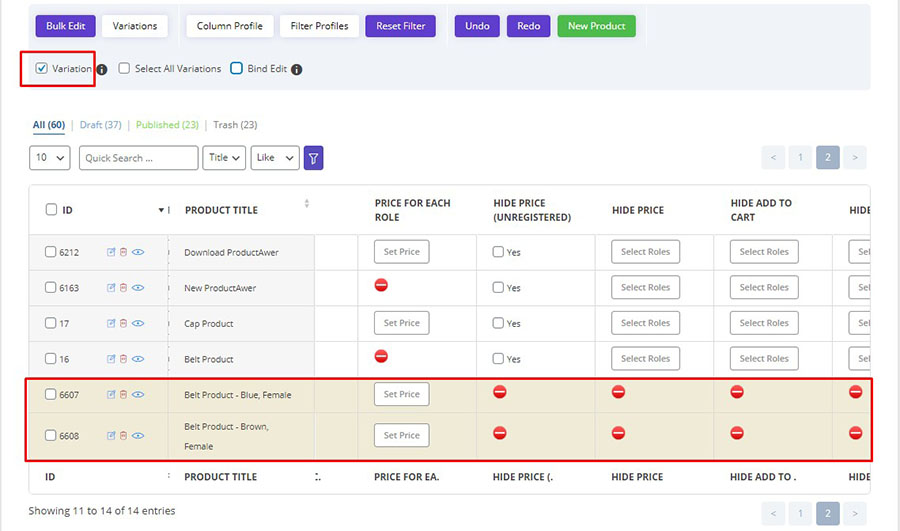Create a New Product
This screenshot has width=900, height=531.
coord(596,26)
